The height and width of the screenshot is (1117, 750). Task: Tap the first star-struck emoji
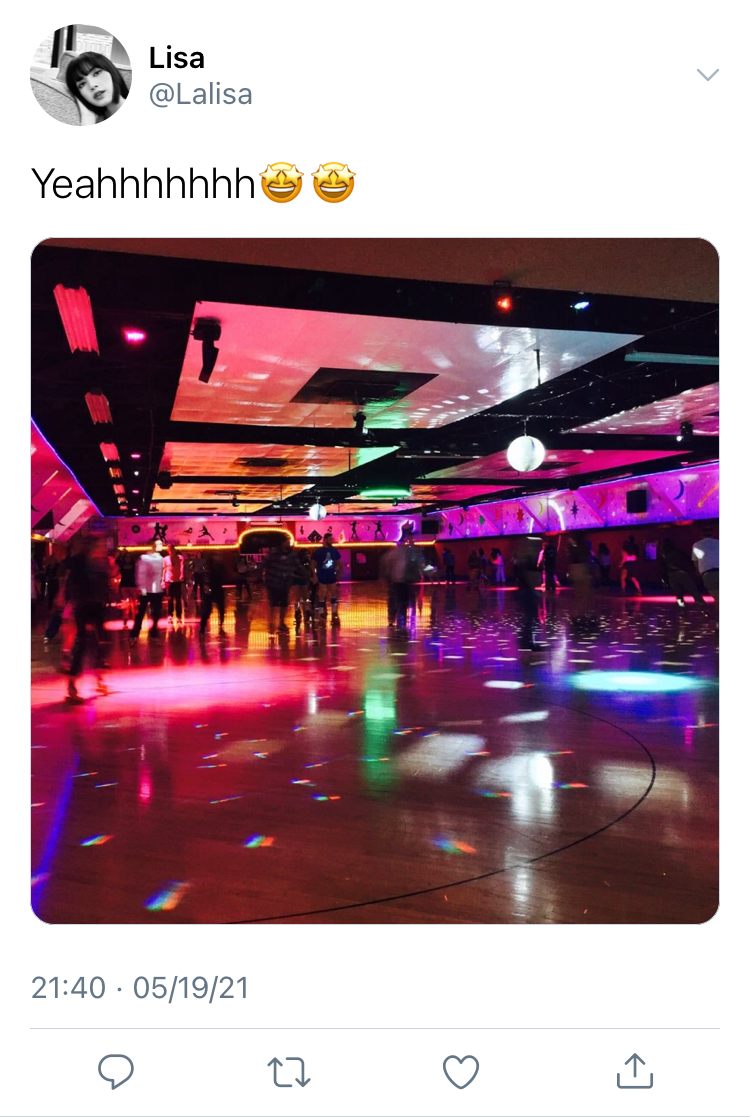(281, 183)
